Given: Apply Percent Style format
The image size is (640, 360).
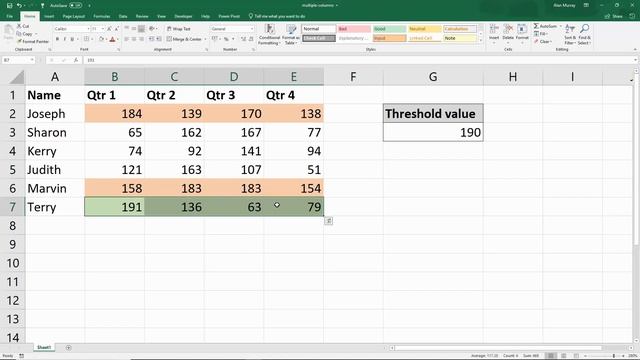Looking at the screenshot, I should [x=226, y=39].
